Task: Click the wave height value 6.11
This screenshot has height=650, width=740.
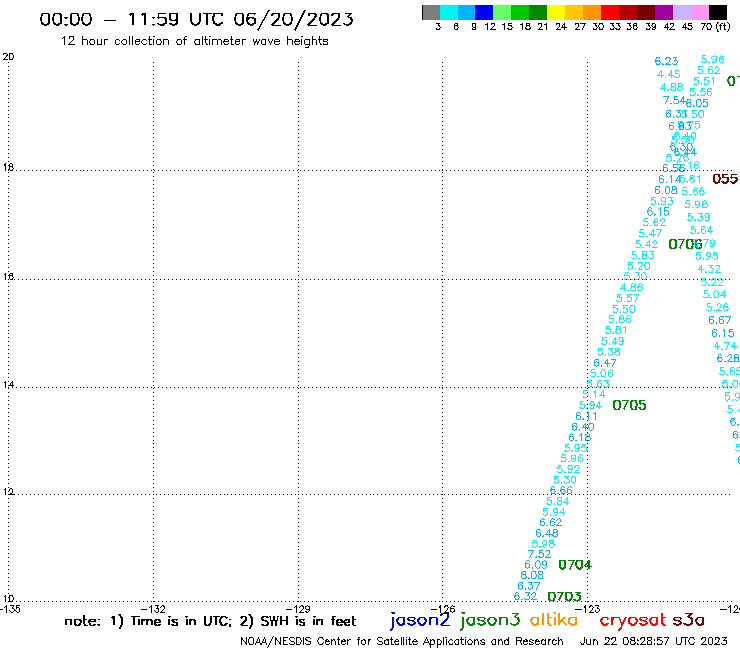Action: click(587, 416)
